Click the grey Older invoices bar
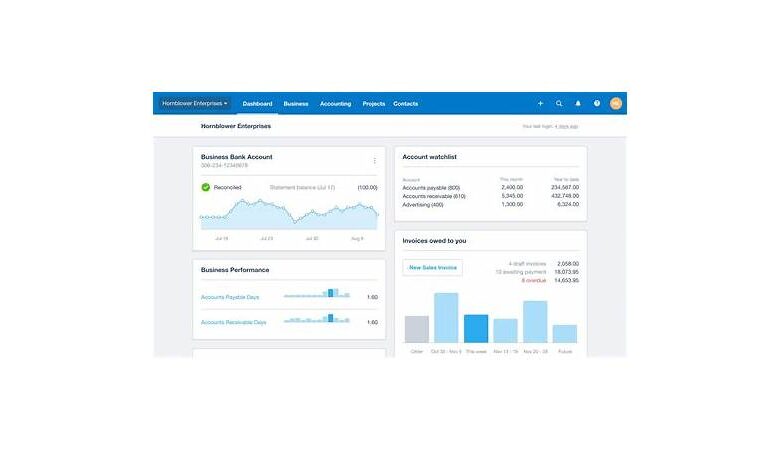 point(417,330)
